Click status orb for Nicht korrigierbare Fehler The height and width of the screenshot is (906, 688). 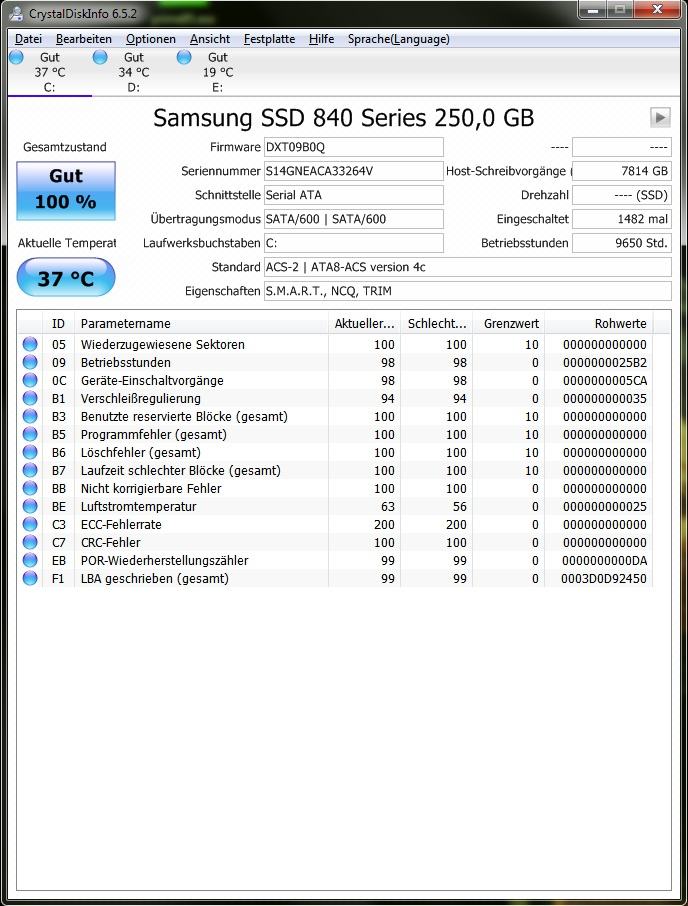tap(30, 488)
